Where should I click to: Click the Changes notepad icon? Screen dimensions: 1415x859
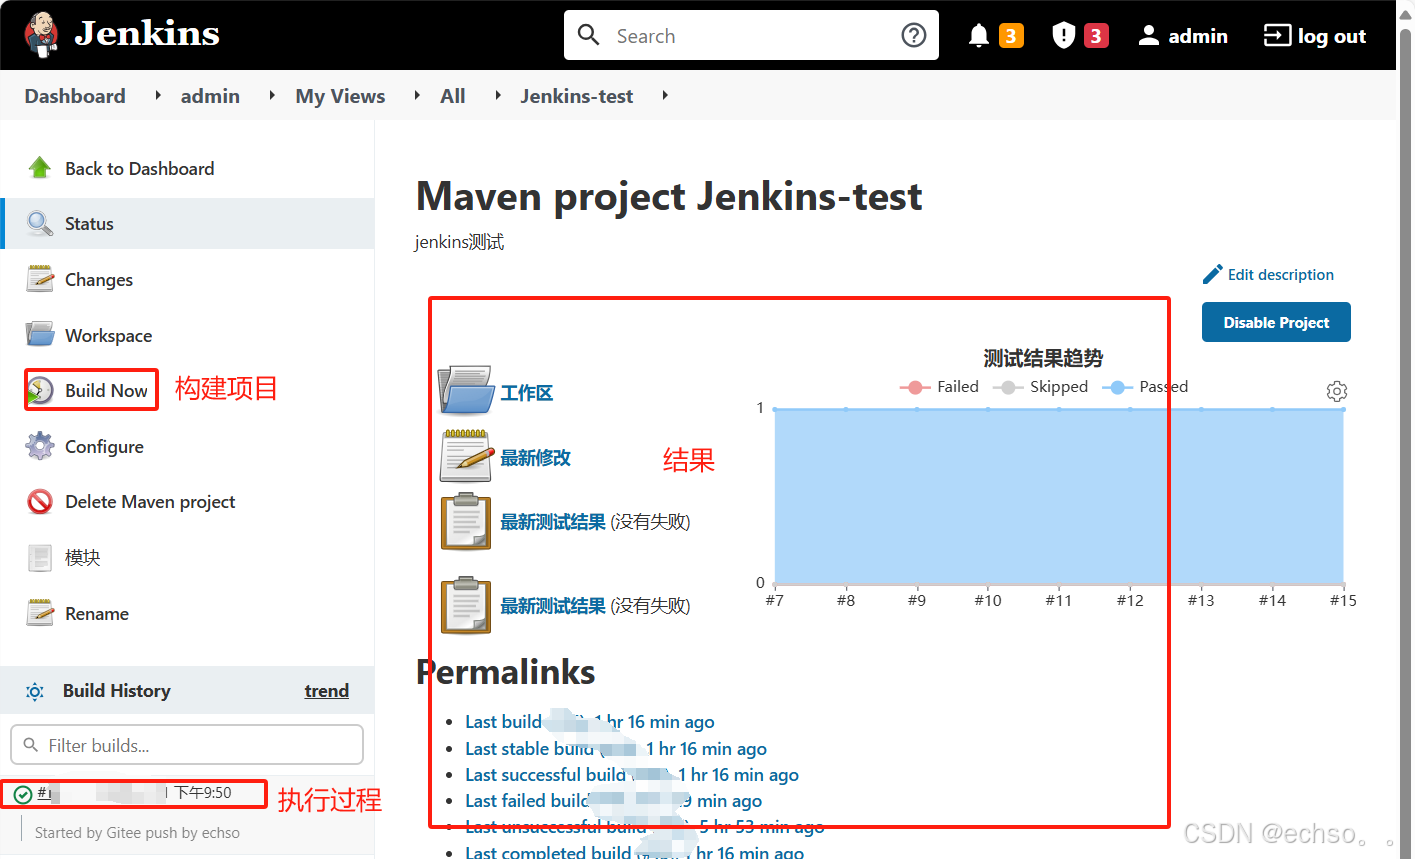[x=40, y=279]
